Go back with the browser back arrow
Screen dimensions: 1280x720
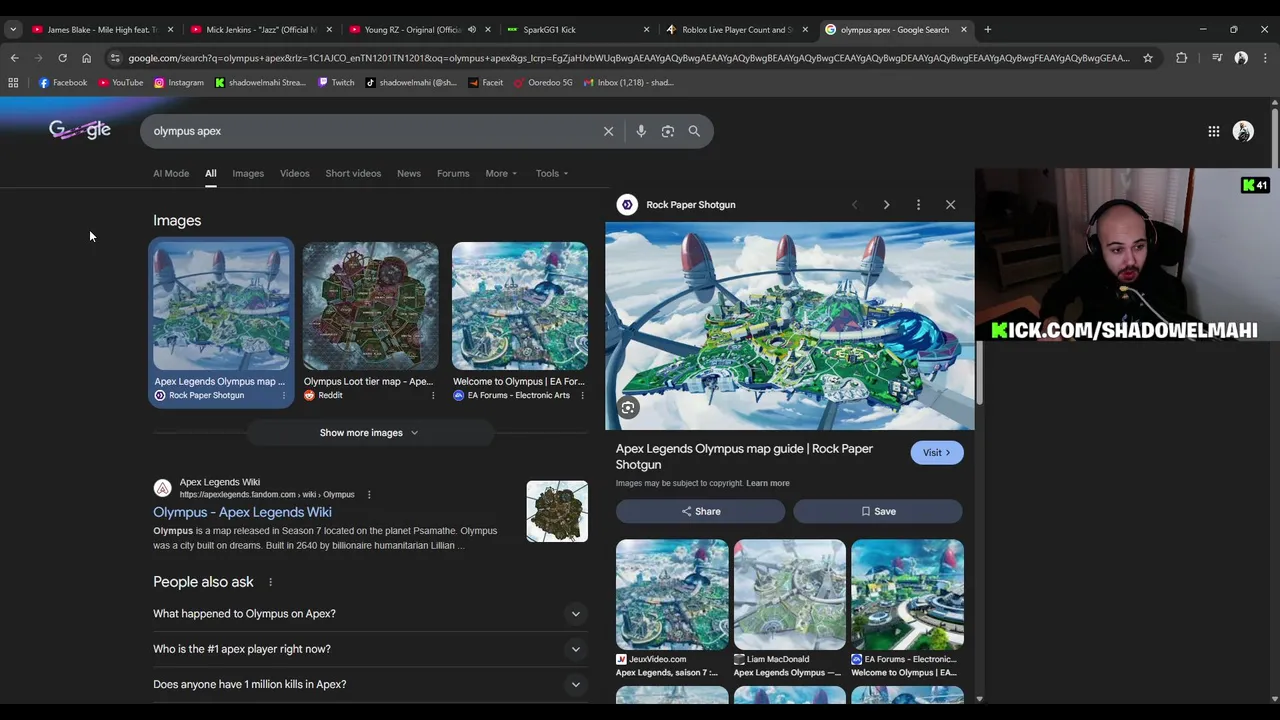tap(14, 58)
